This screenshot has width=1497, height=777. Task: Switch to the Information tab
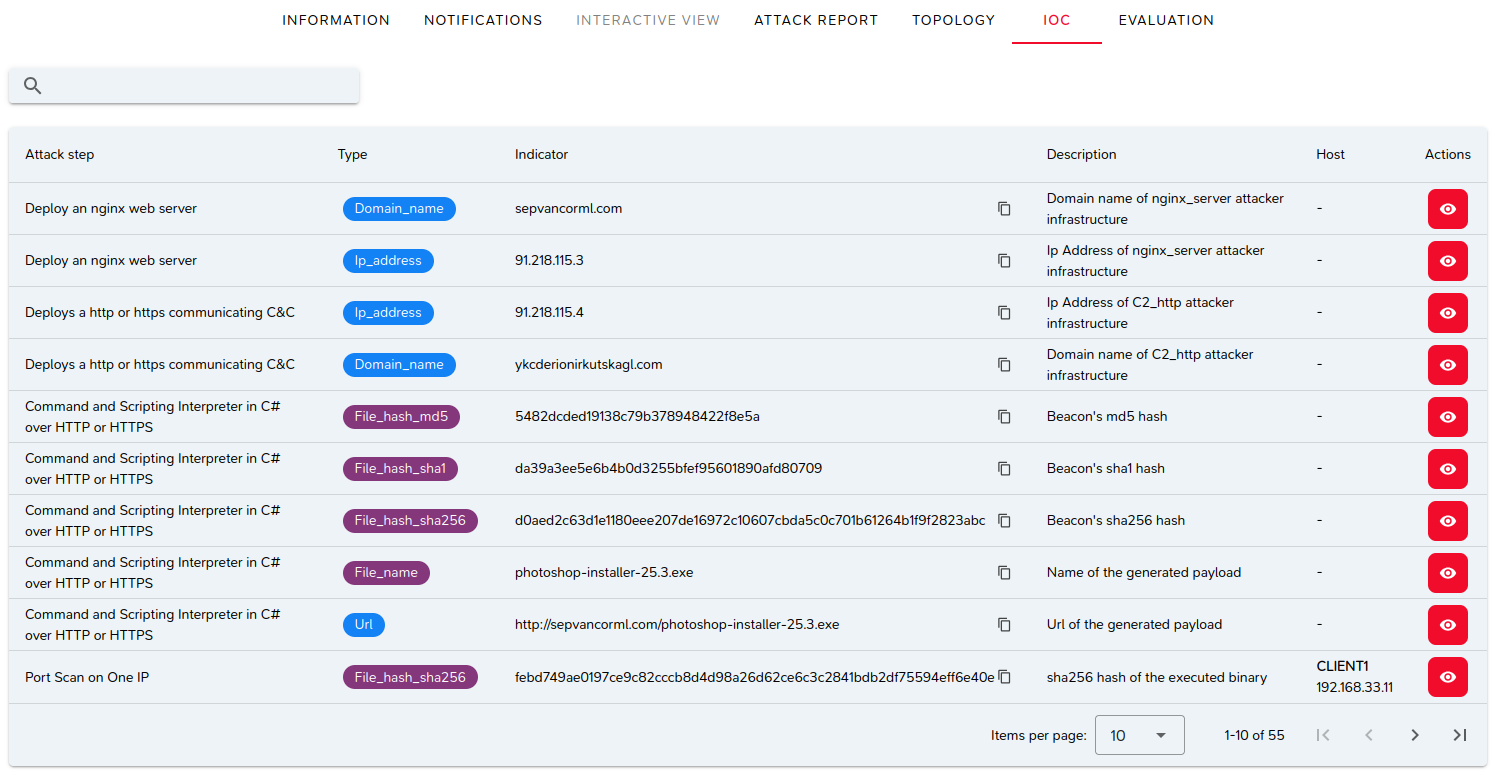(336, 20)
